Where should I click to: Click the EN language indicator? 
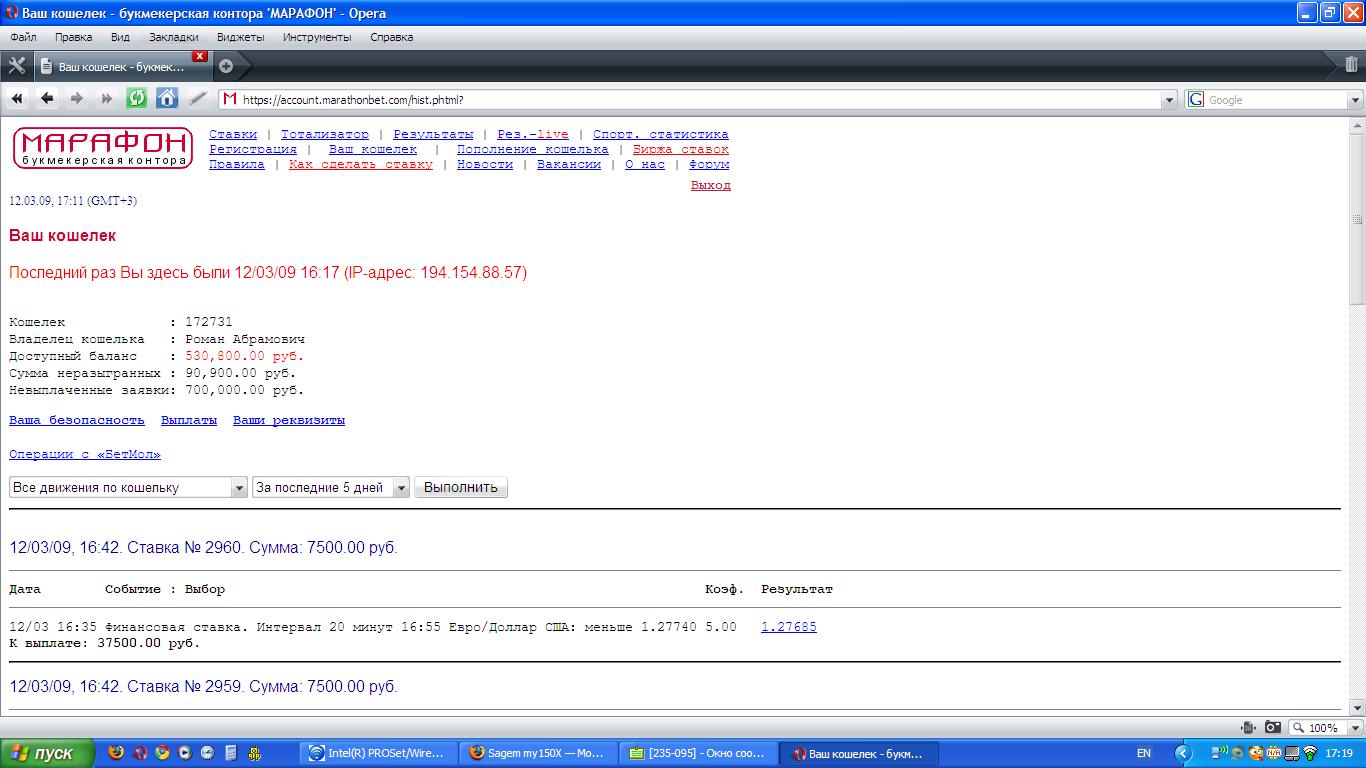1143,753
